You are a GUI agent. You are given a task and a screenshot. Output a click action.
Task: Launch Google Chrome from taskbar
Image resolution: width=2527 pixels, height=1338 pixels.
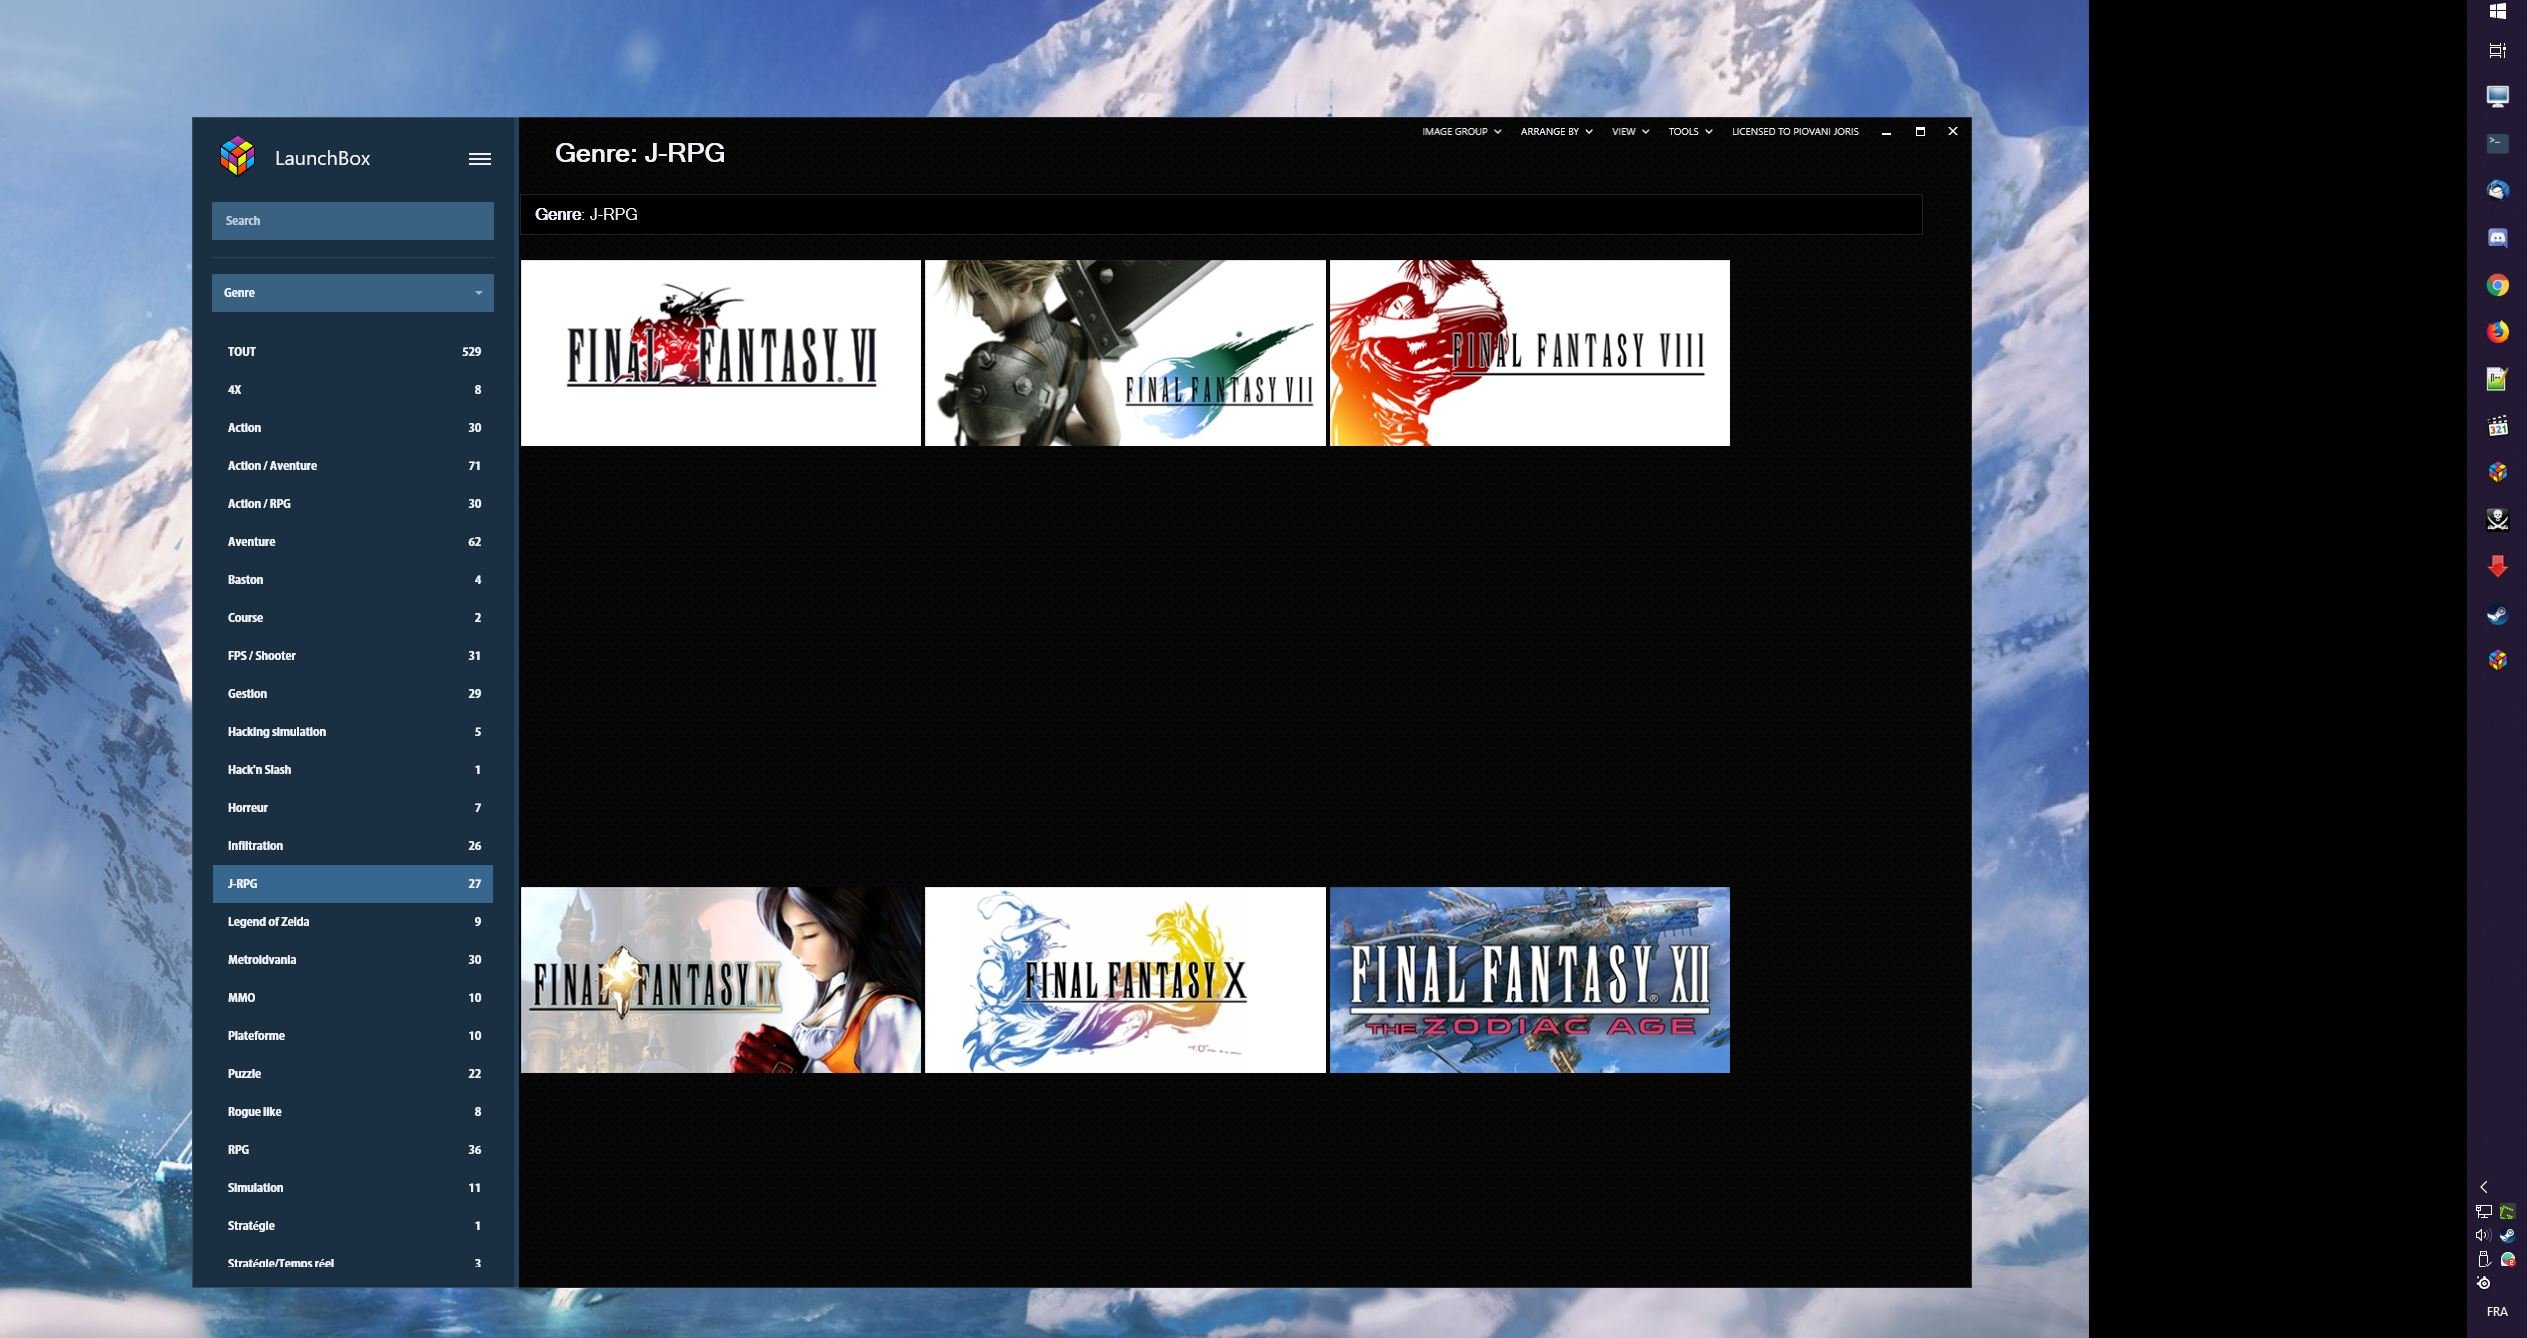tap(2497, 285)
